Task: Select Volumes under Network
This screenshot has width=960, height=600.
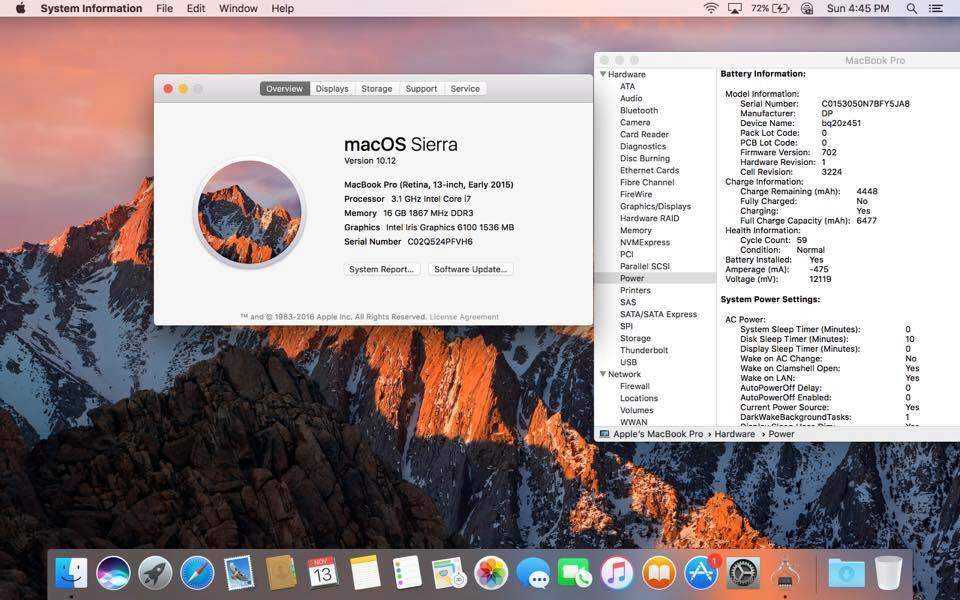Action: (x=637, y=410)
